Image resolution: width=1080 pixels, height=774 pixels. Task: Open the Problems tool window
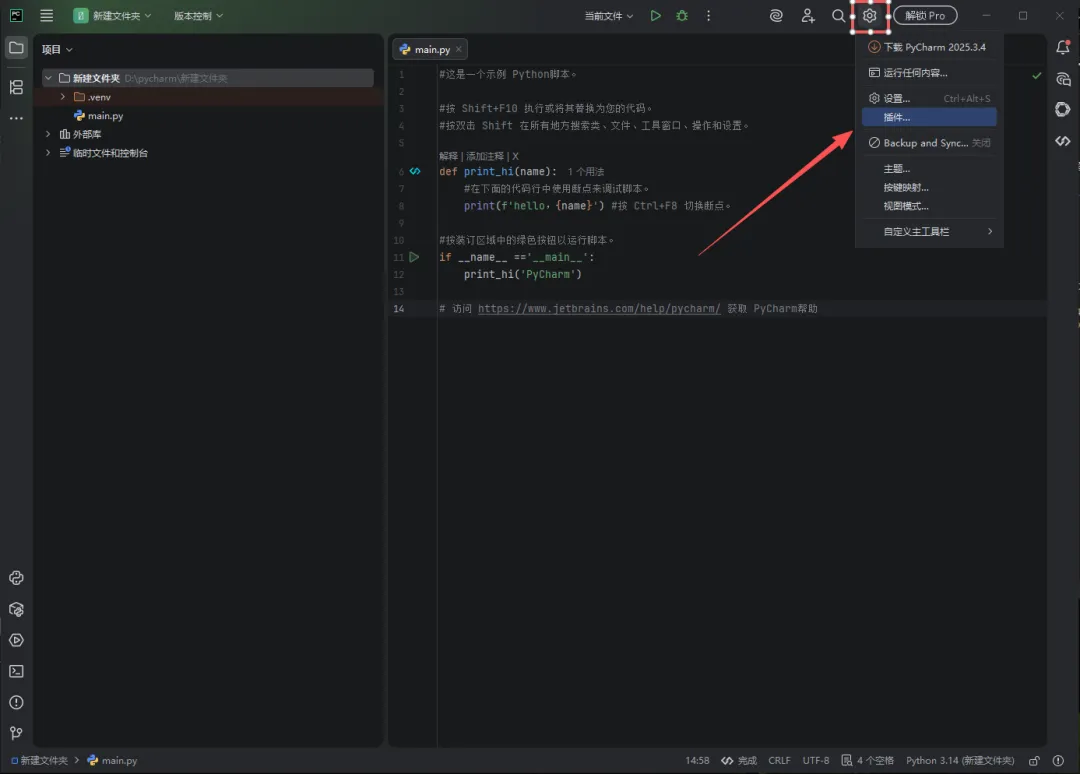16,702
